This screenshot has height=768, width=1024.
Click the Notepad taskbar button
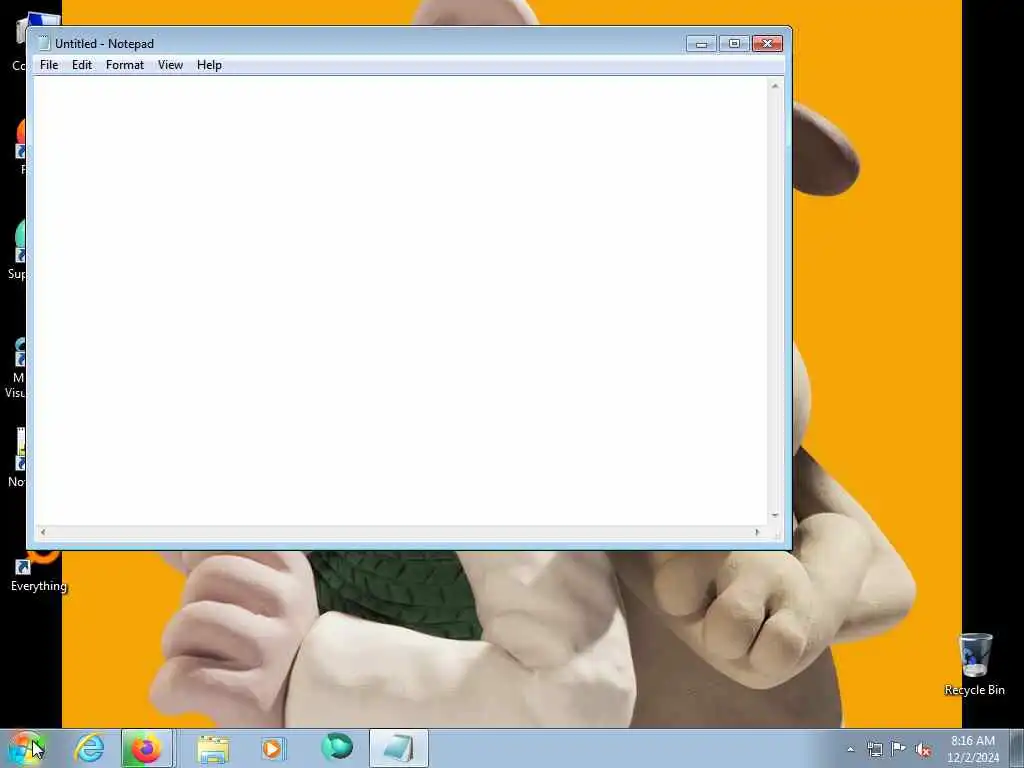pyautogui.click(x=399, y=748)
